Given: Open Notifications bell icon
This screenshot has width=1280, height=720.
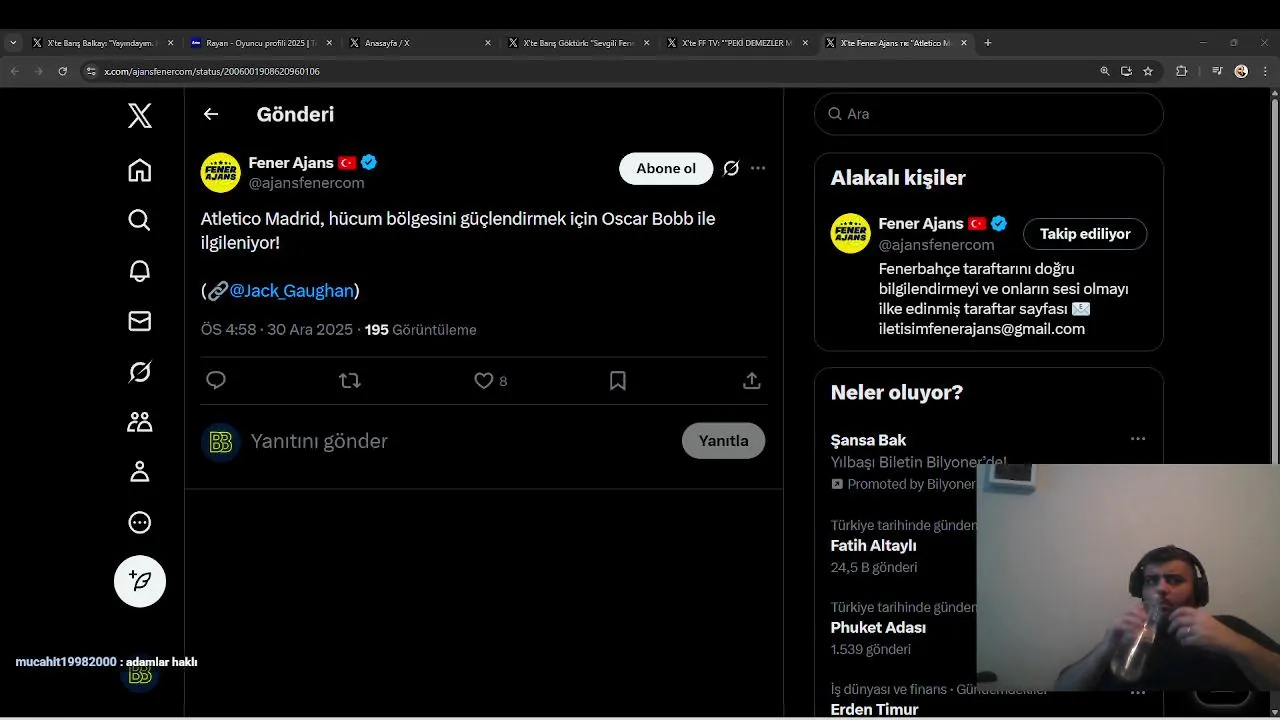Looking at the screenshot, I should coord(140,271).
